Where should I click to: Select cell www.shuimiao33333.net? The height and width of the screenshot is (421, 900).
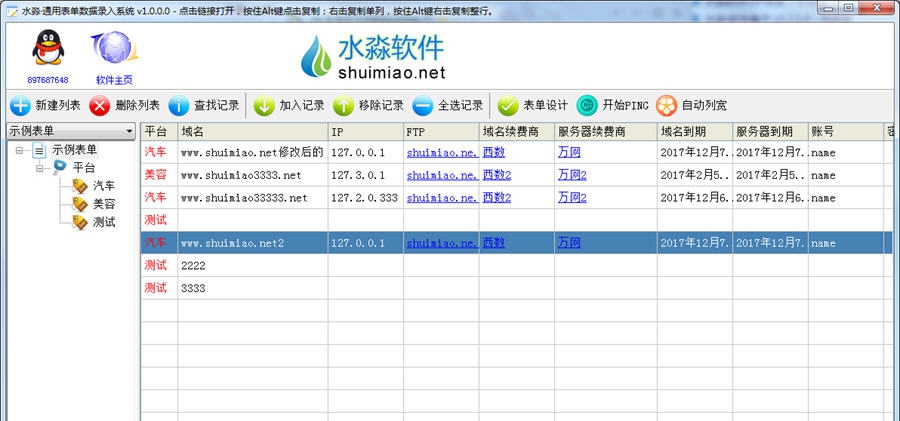(x=253, y=198)
